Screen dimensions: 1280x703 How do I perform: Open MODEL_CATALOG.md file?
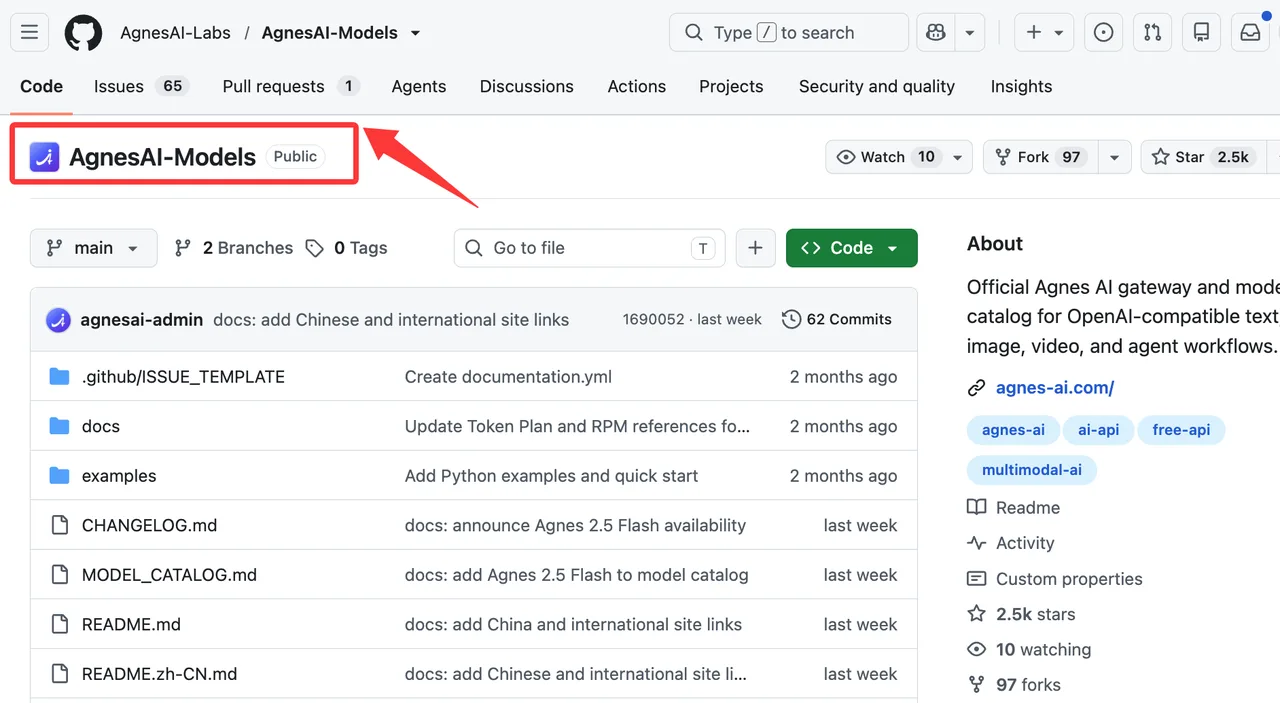(x=169, y=575)
